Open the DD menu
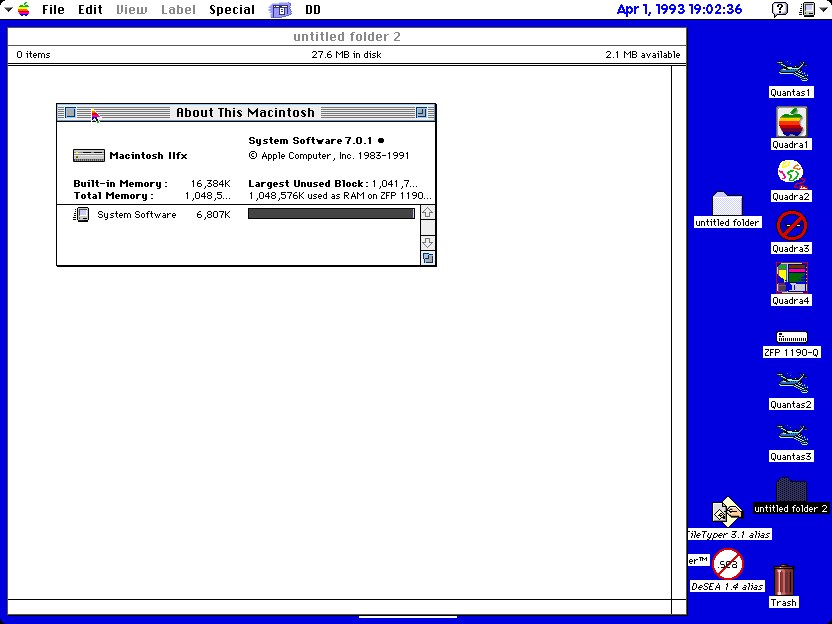832x624 pixels. pyautogui.click(x=313, y=10)
